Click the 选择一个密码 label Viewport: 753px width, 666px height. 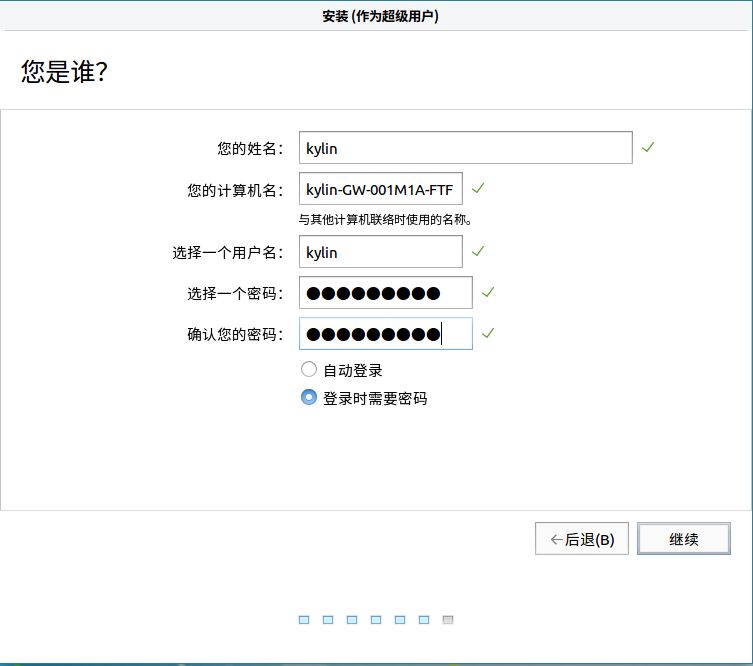[x=235, y=293]
